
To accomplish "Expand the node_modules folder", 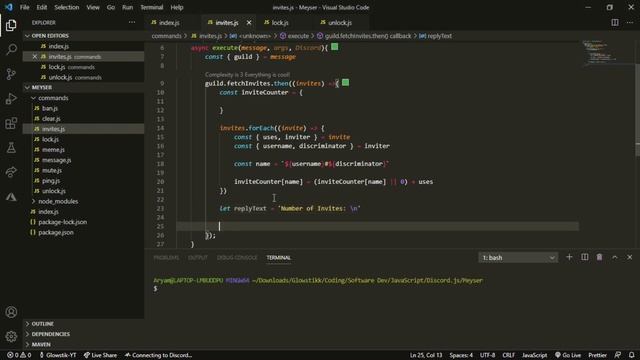I will [83, 201].
